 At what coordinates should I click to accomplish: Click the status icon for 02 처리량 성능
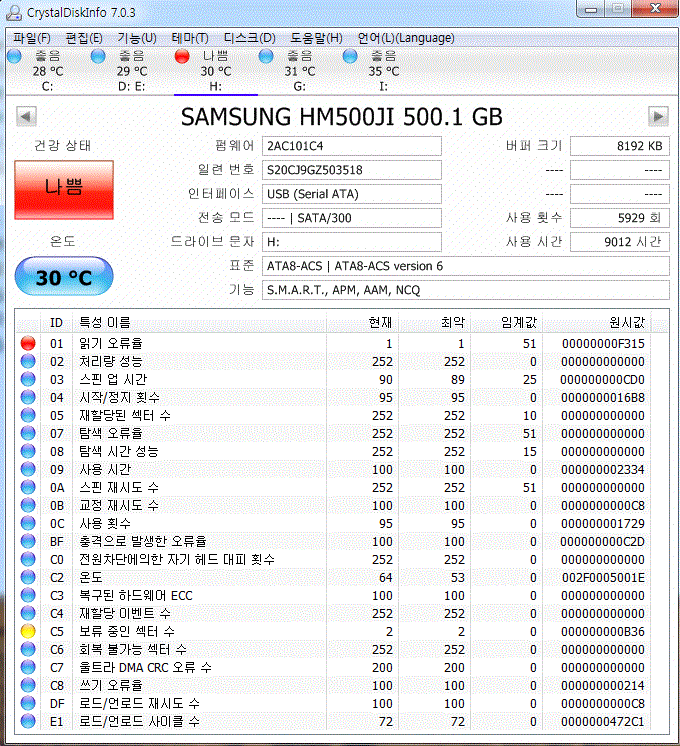pos(28,361)
